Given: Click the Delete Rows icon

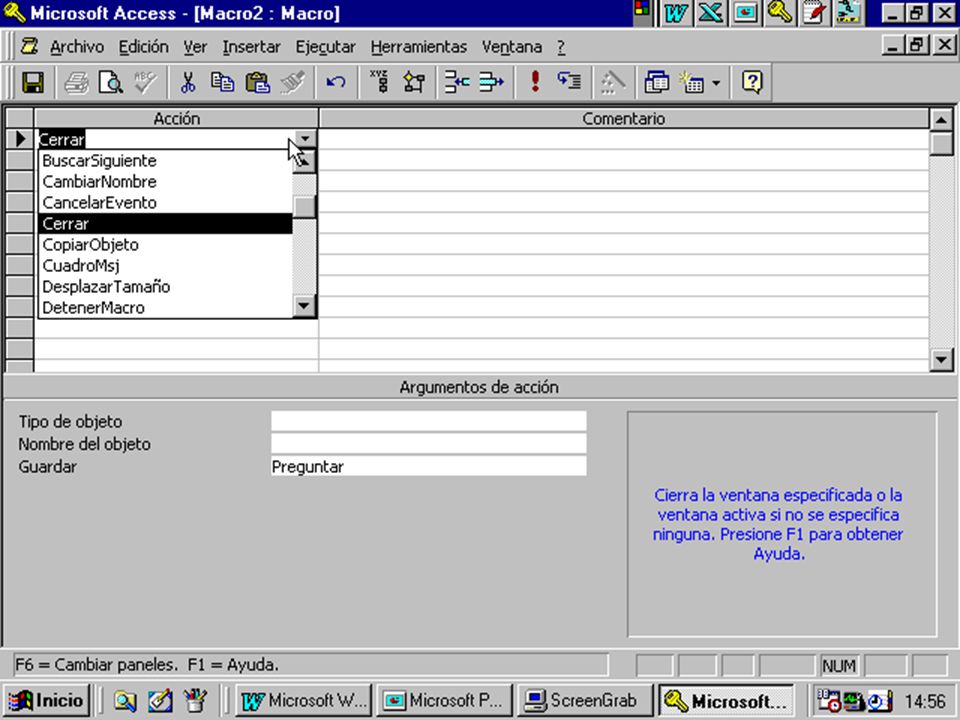Looking at the screenshot, I should [491, 82].
